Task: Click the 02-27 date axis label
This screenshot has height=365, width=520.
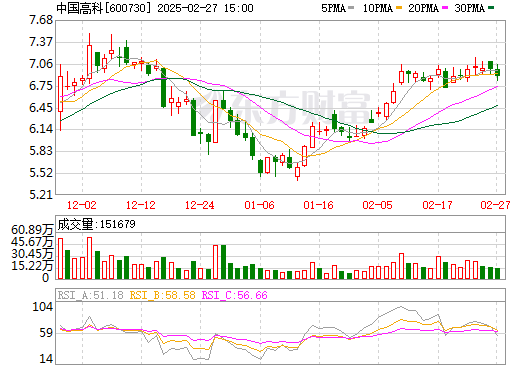Action: coord(495,205)
